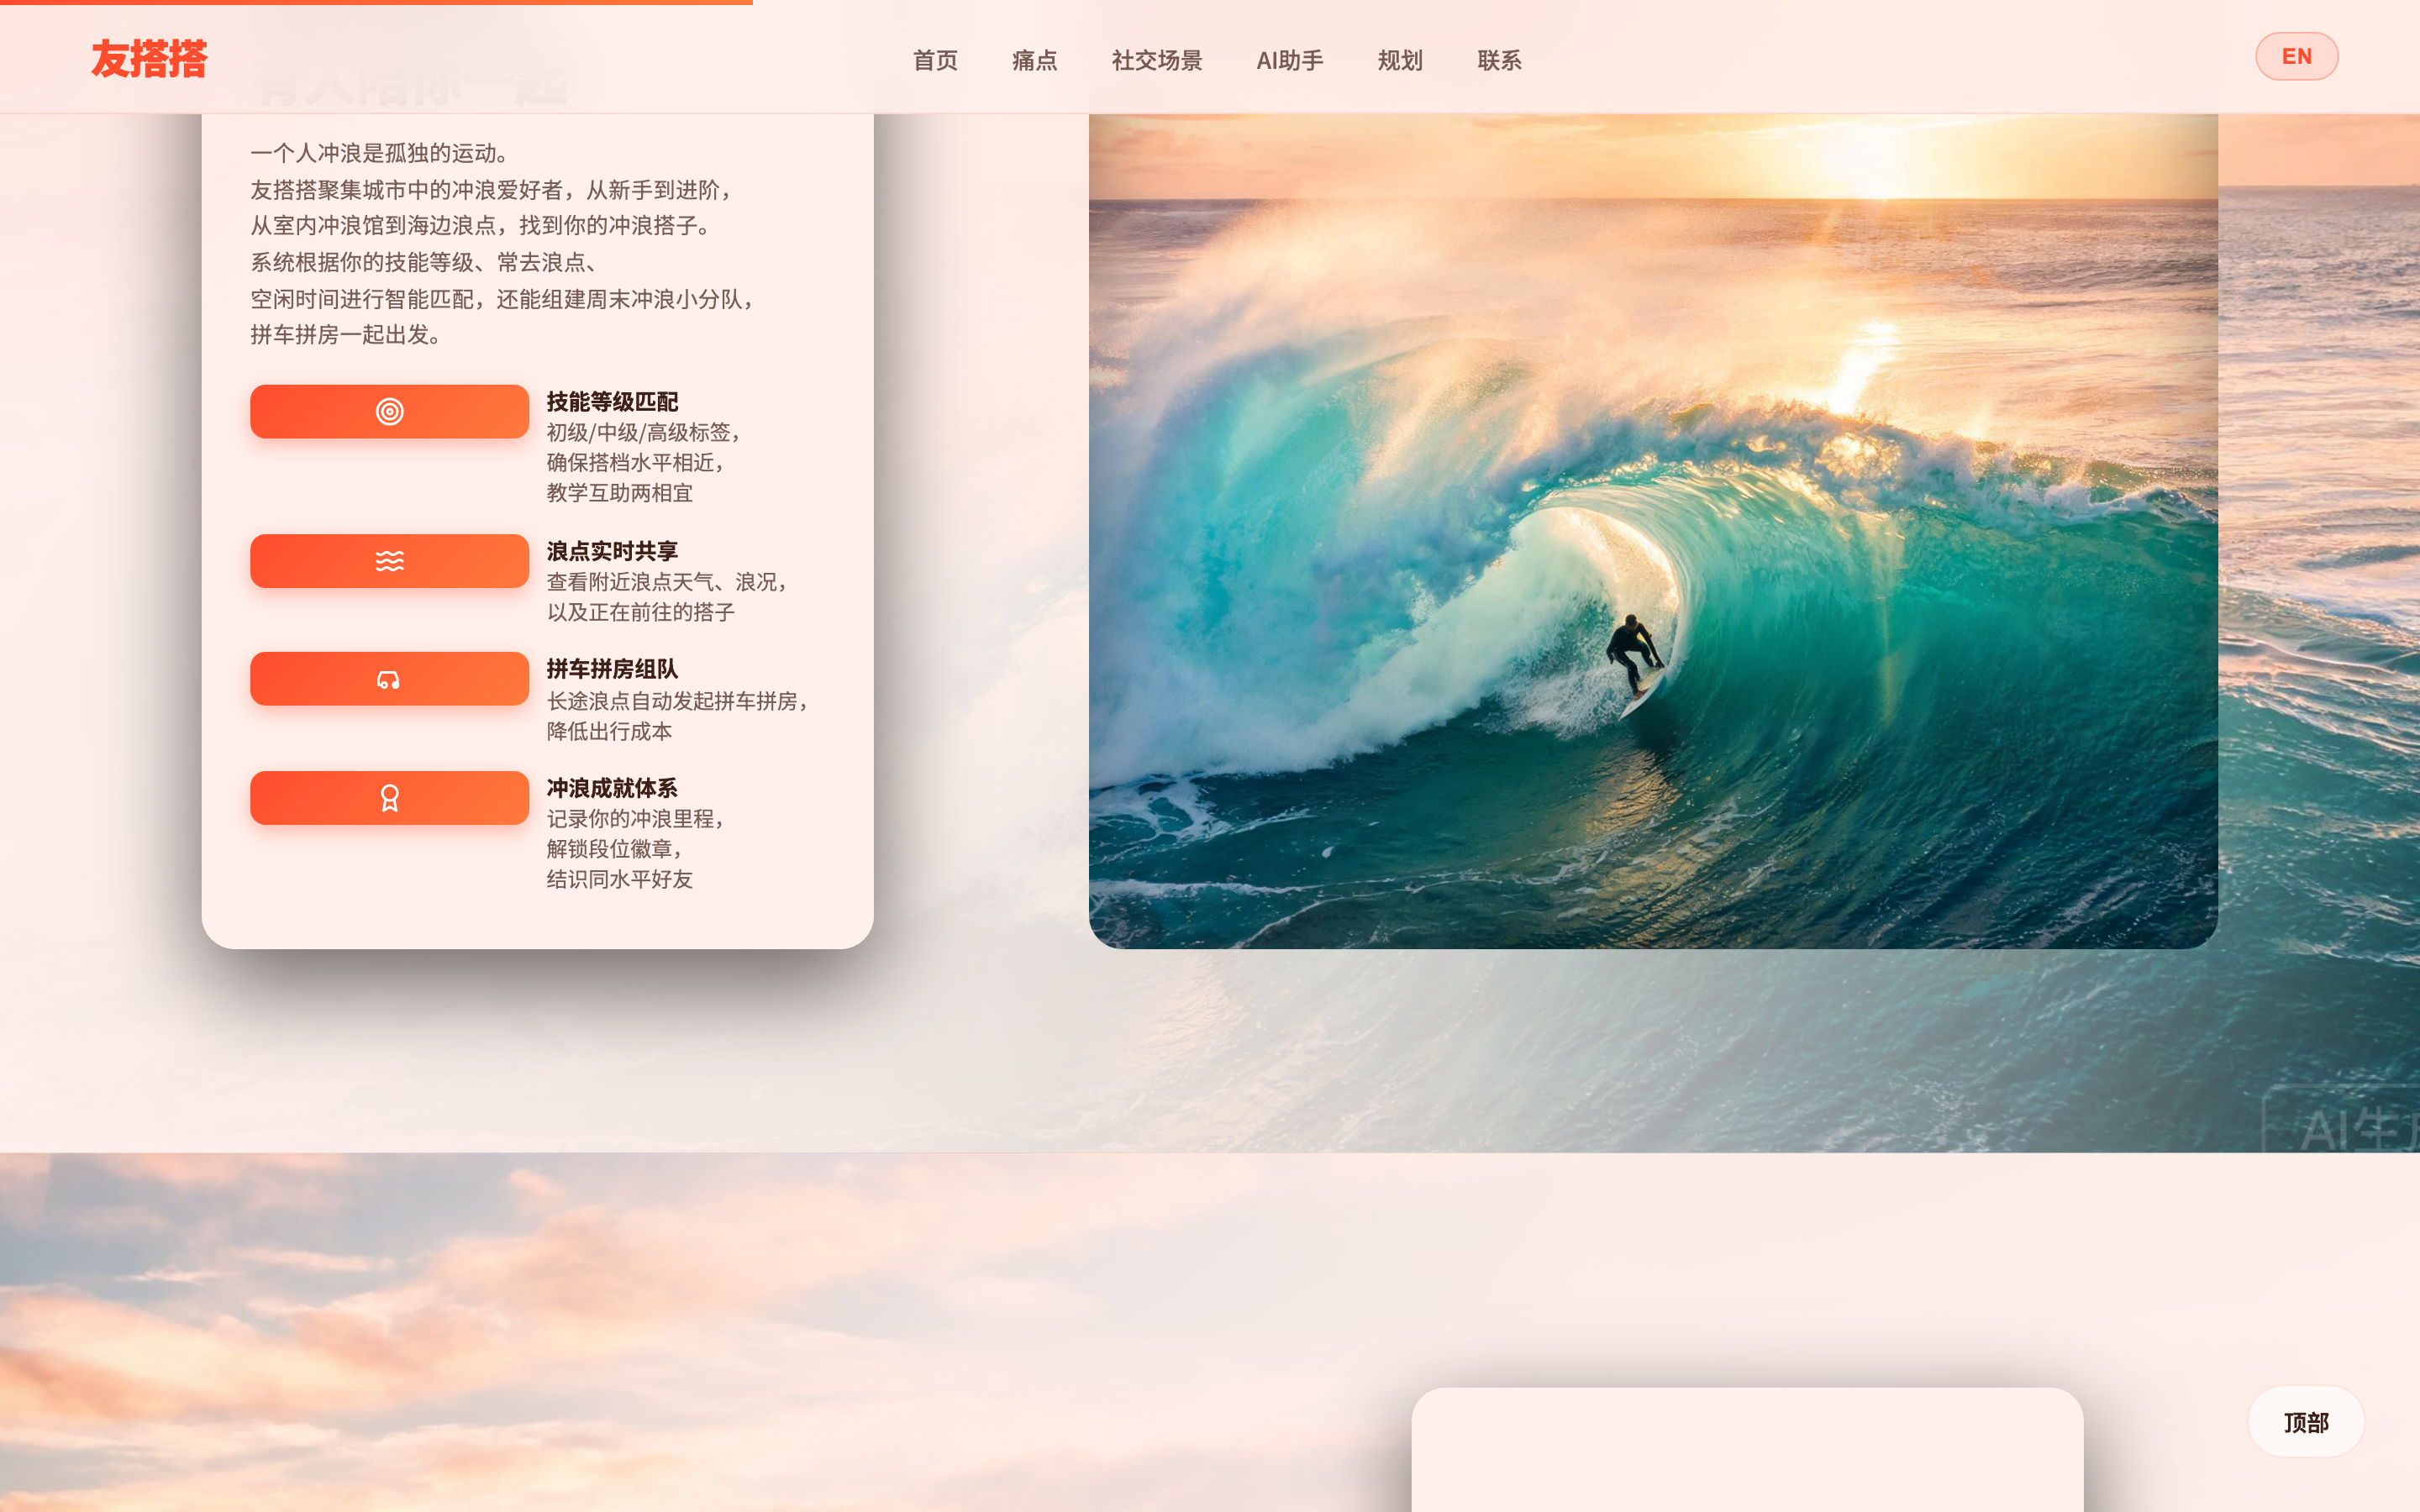Click the 技能等级匹配 heading
Image resolution: width=2420 pixels, height=1512 pixels.
[x=612, y=402]
